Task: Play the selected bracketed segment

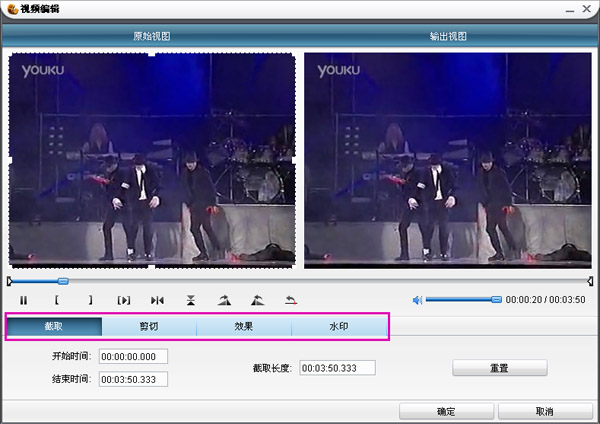Action: pos(124,300)
